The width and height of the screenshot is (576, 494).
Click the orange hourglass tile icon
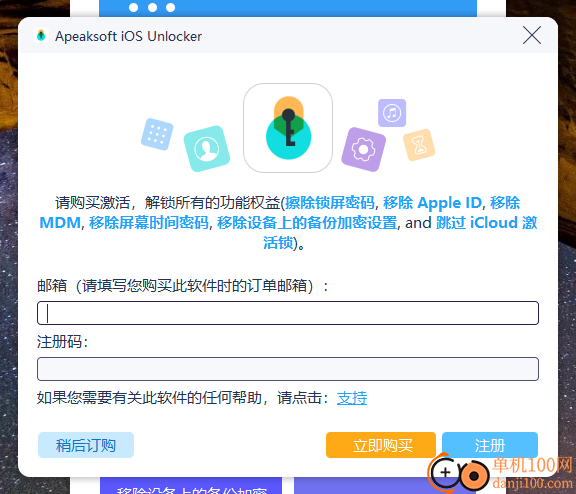419,145
